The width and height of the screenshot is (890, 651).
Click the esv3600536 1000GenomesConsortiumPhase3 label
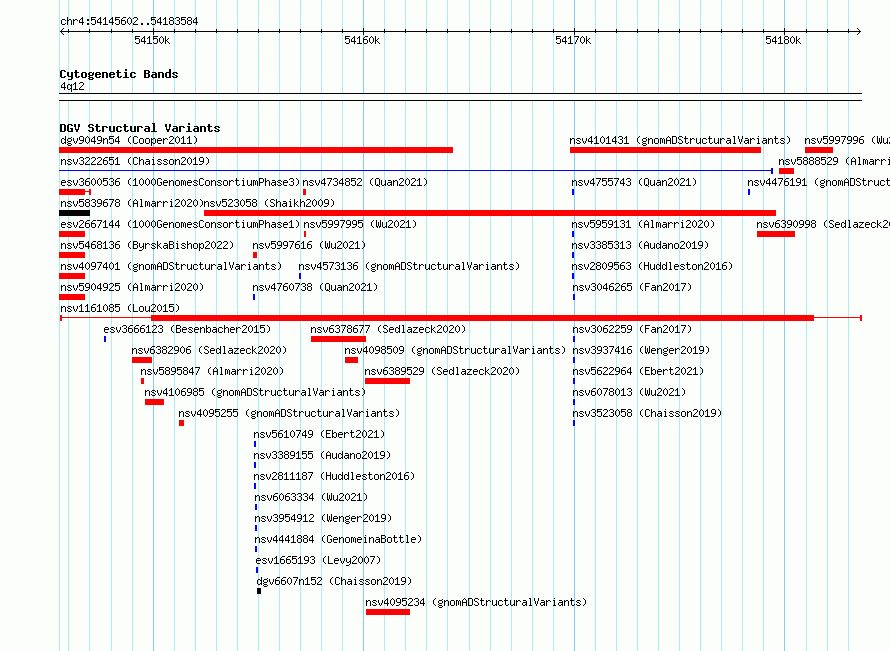click(180, 182)
